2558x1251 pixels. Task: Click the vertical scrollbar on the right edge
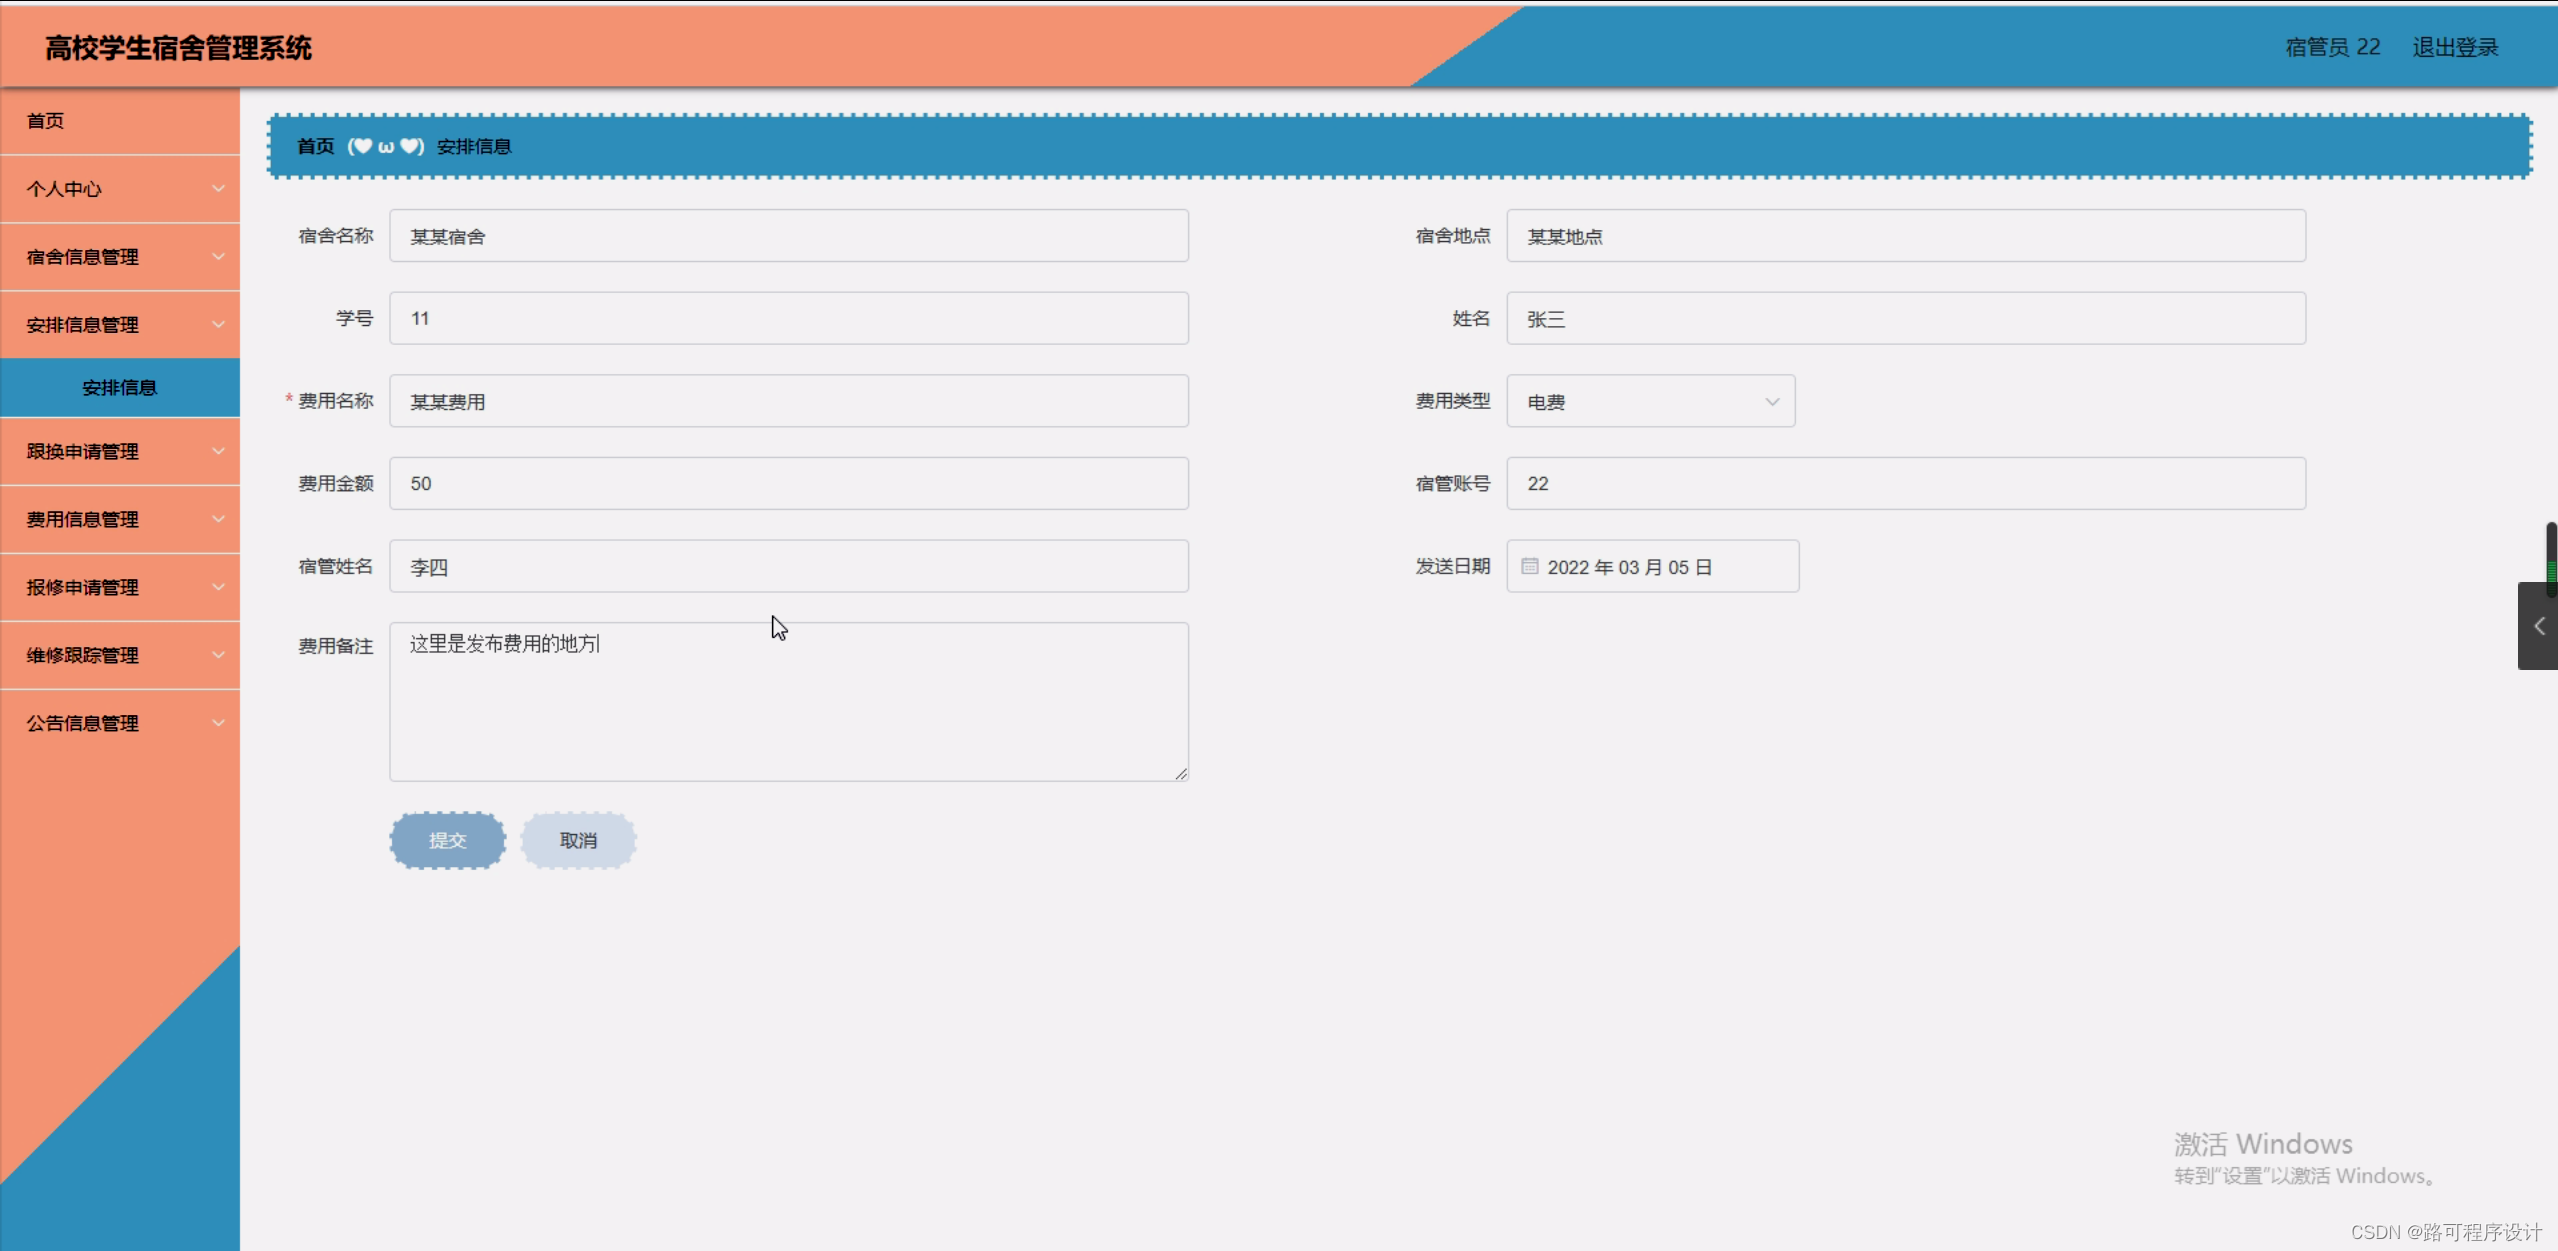pyautogui.click(x=2551, y=560)
